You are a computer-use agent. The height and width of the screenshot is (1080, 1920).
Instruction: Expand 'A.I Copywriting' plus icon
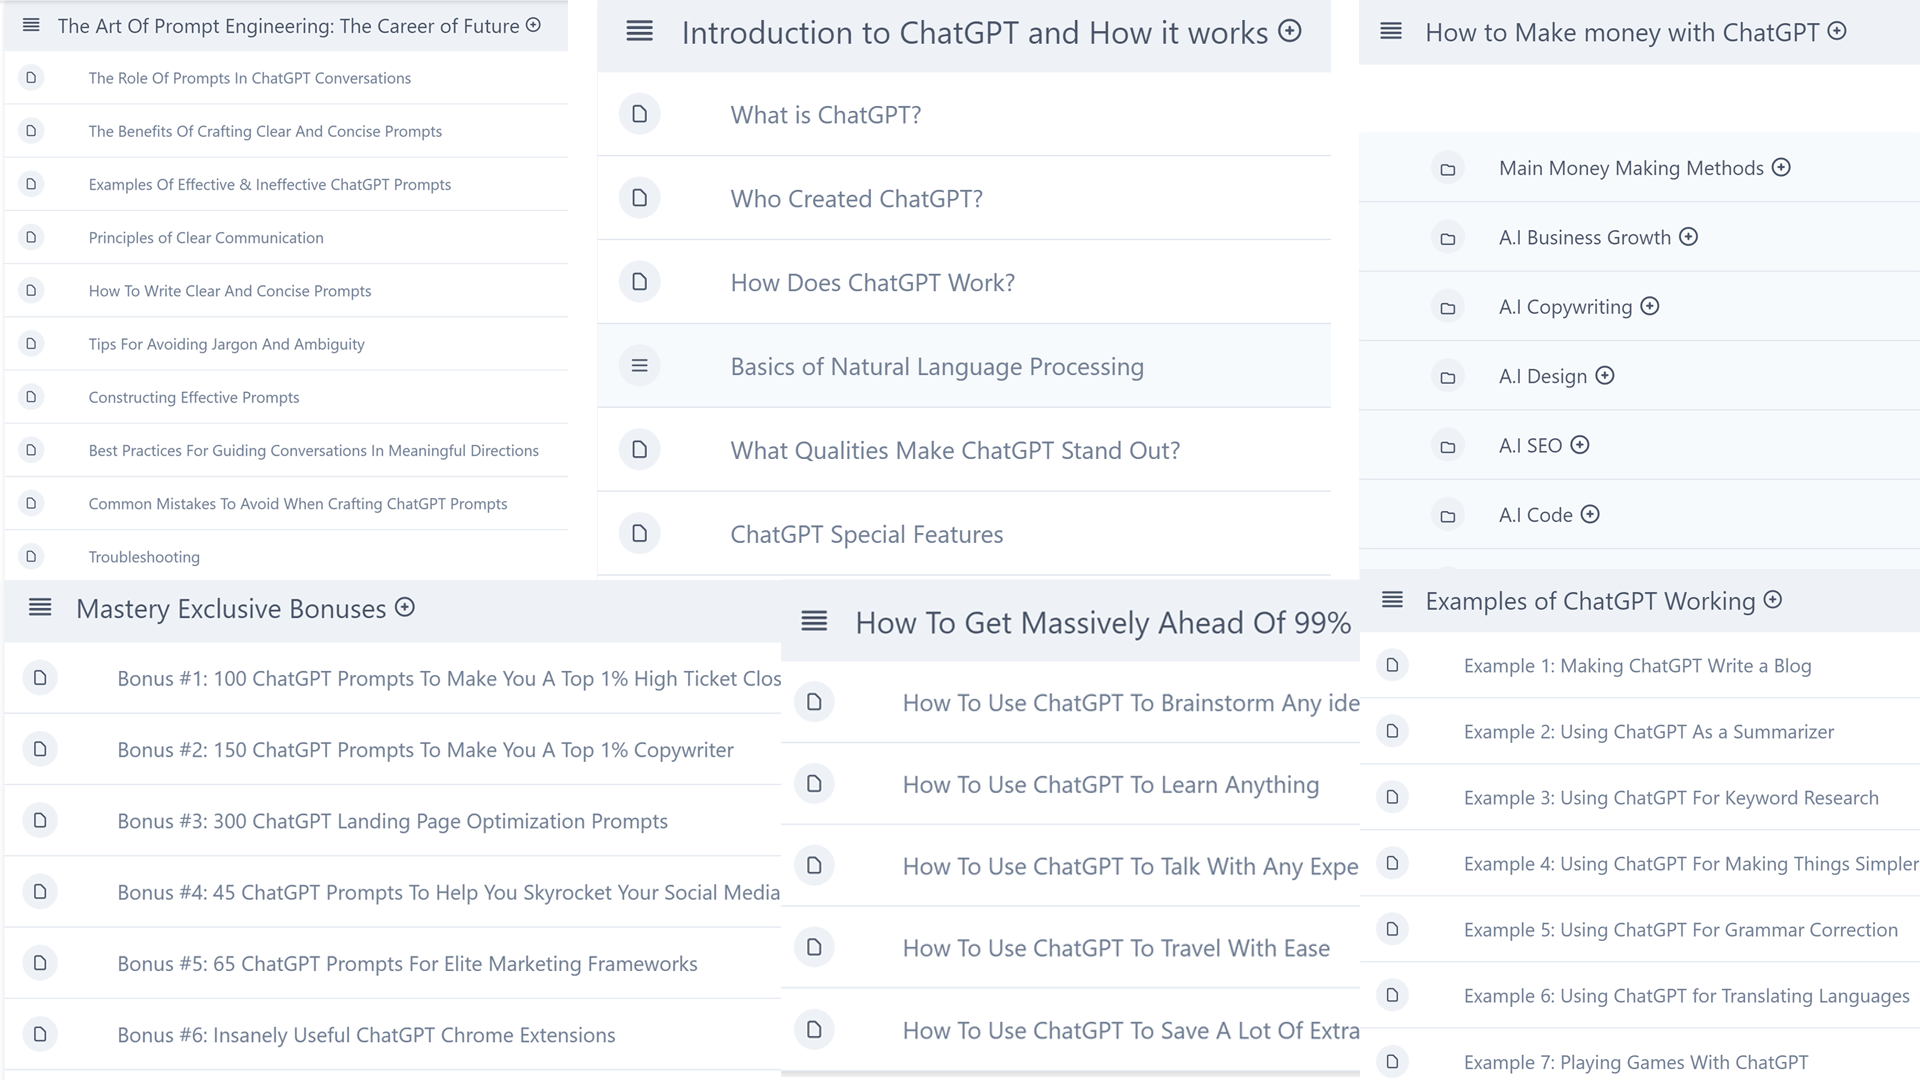tap(1650, 306)
